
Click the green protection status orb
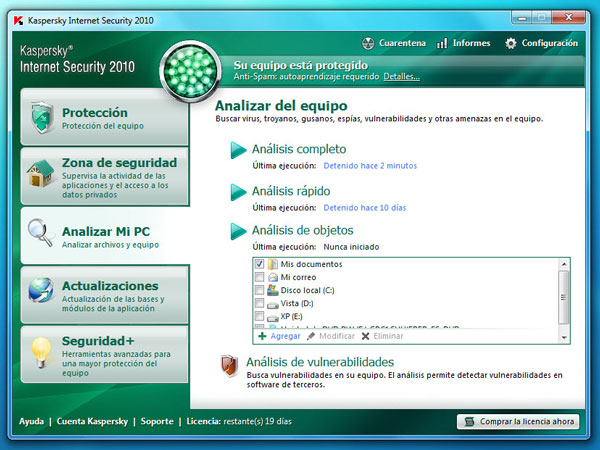click(x=190, y=71)
